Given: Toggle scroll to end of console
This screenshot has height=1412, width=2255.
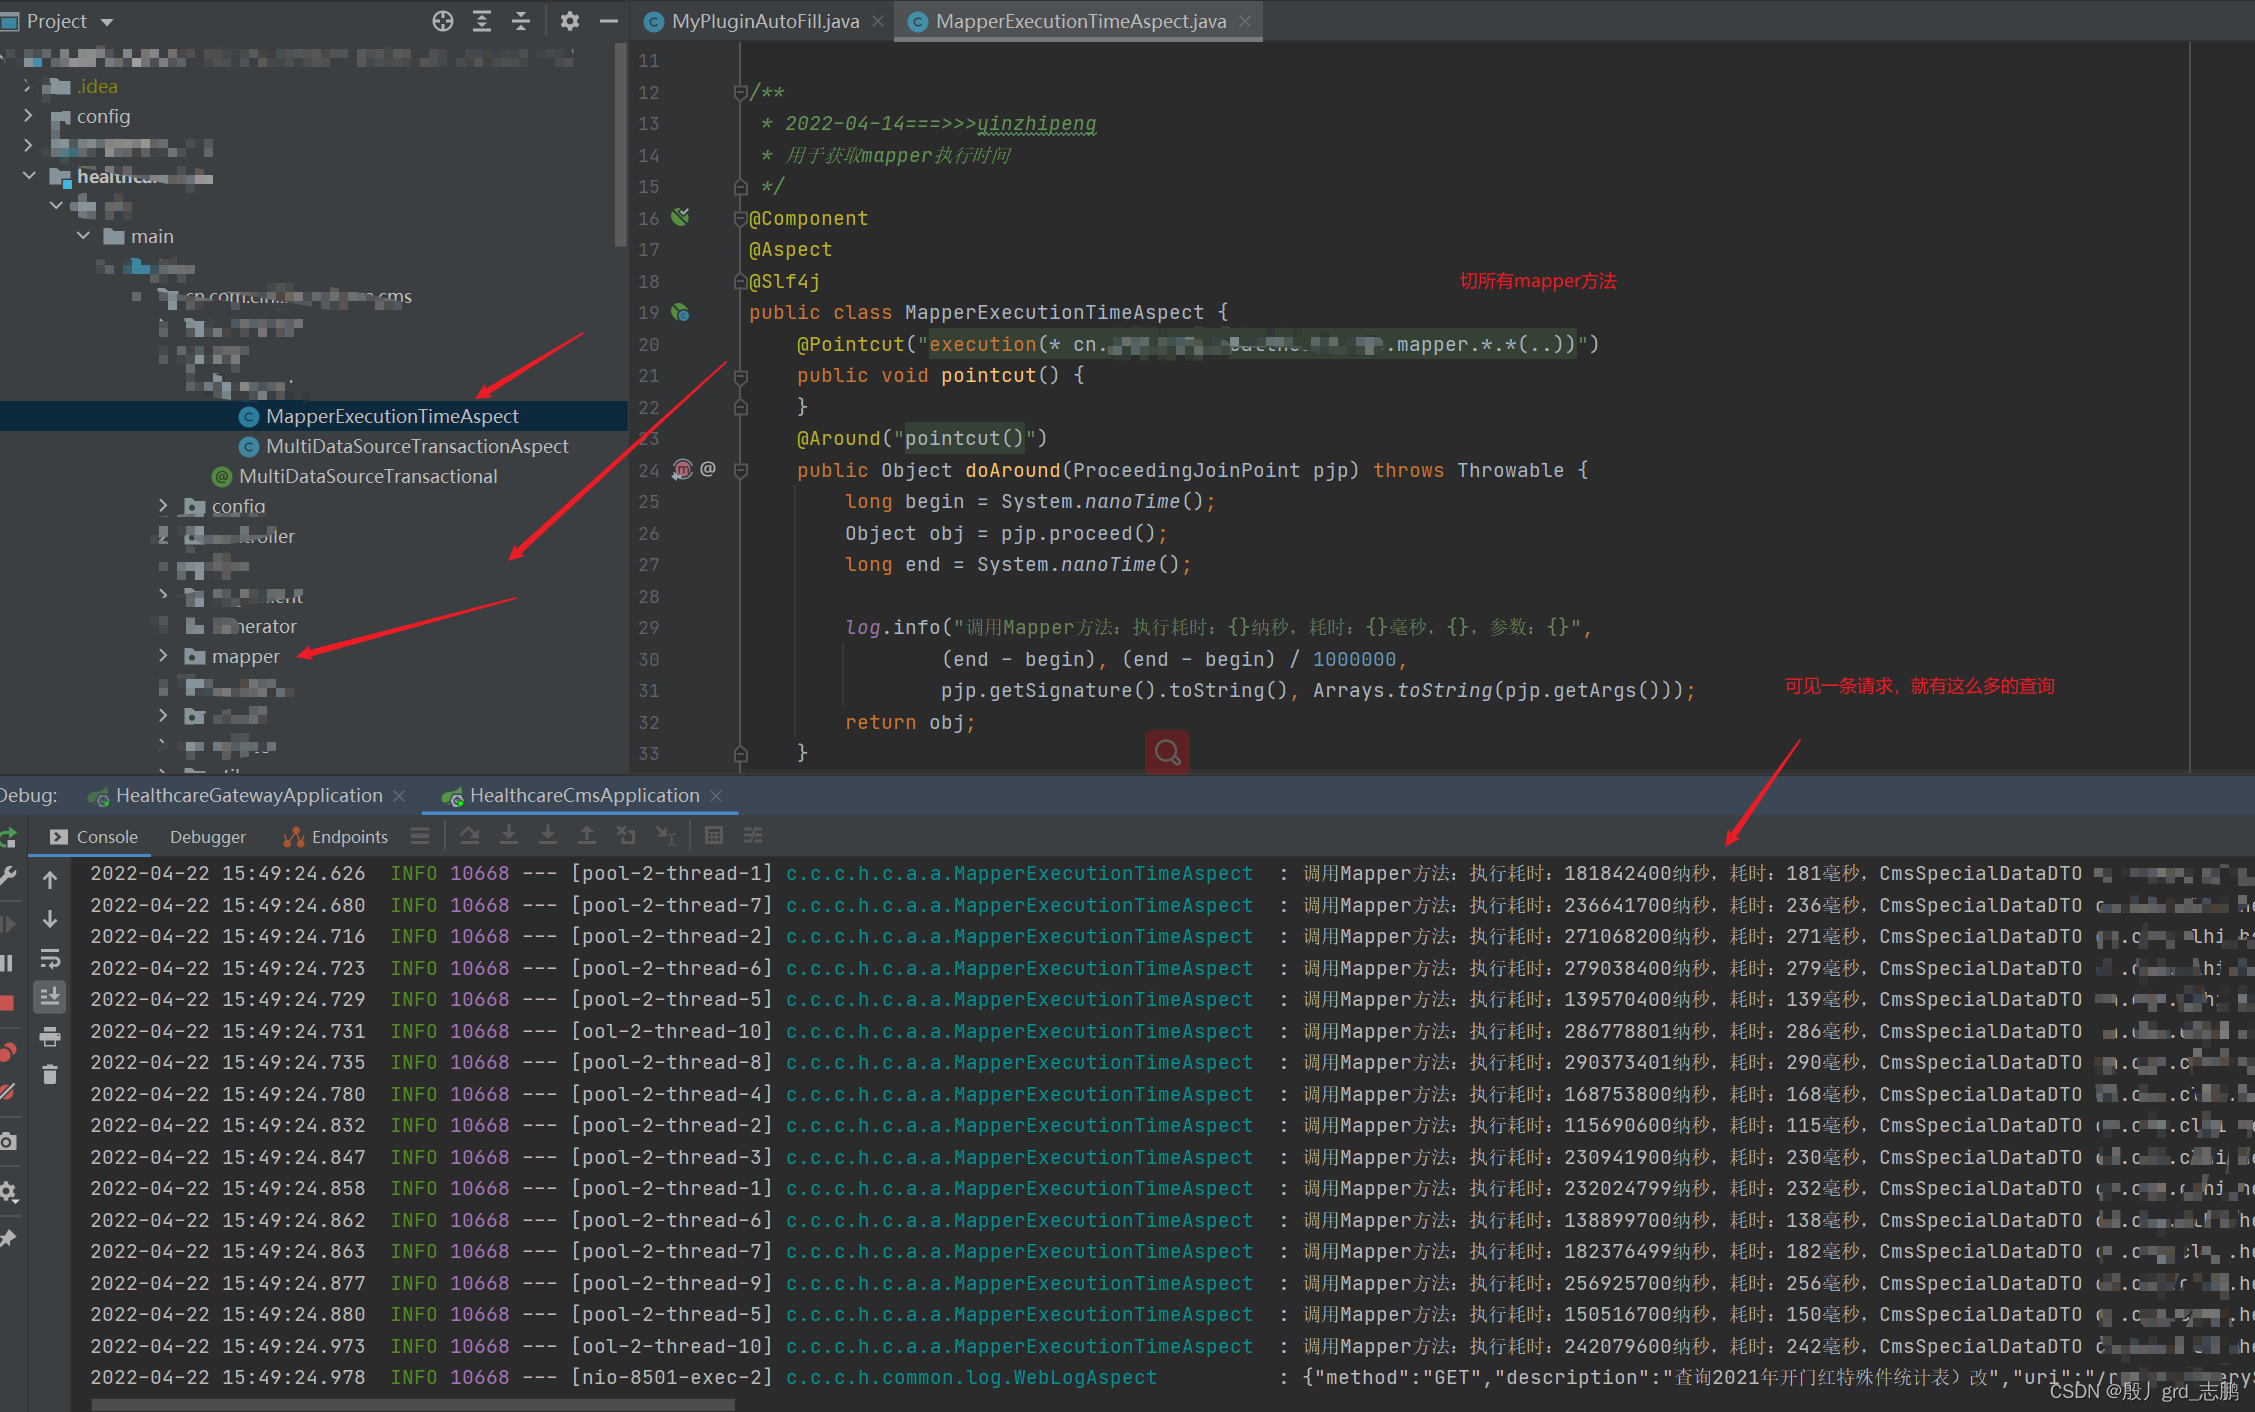Looking at the screenshot, I should click(50, 997).
